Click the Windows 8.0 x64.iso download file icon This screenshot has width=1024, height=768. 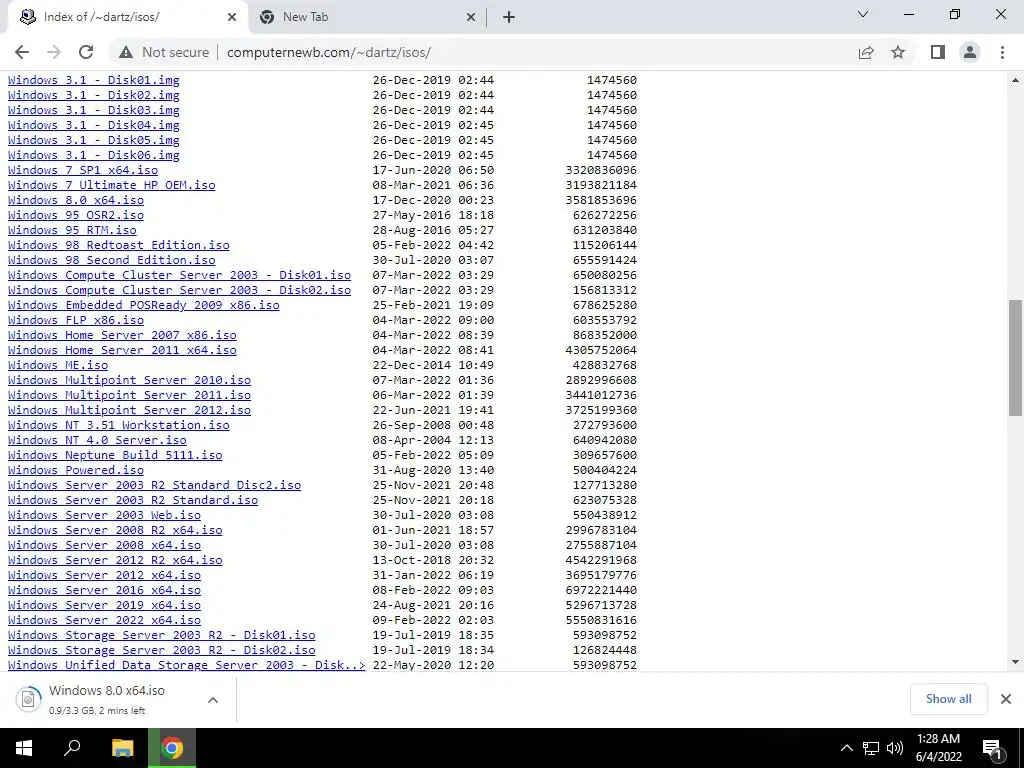tap(28, 699)
